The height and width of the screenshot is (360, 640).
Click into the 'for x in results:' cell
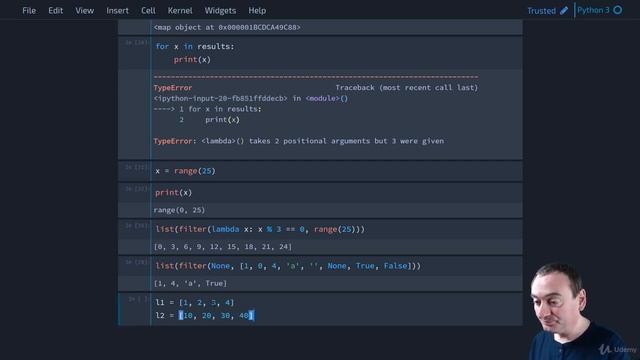pyautogui.click(x=337, y=53)
